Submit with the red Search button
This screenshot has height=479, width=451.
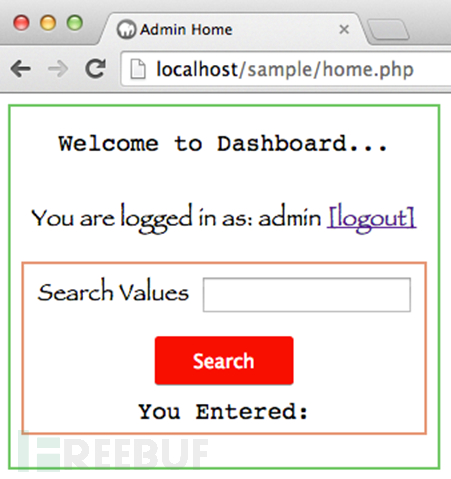click(224, 361)
